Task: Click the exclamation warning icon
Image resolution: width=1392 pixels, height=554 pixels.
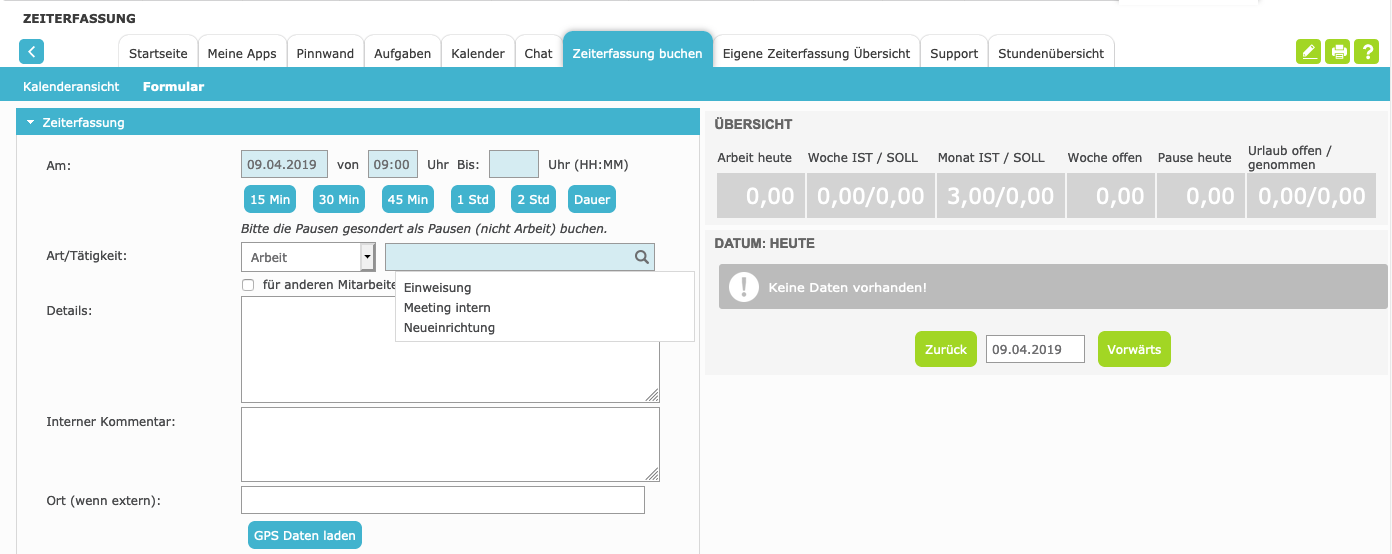Action: (744, 287)
